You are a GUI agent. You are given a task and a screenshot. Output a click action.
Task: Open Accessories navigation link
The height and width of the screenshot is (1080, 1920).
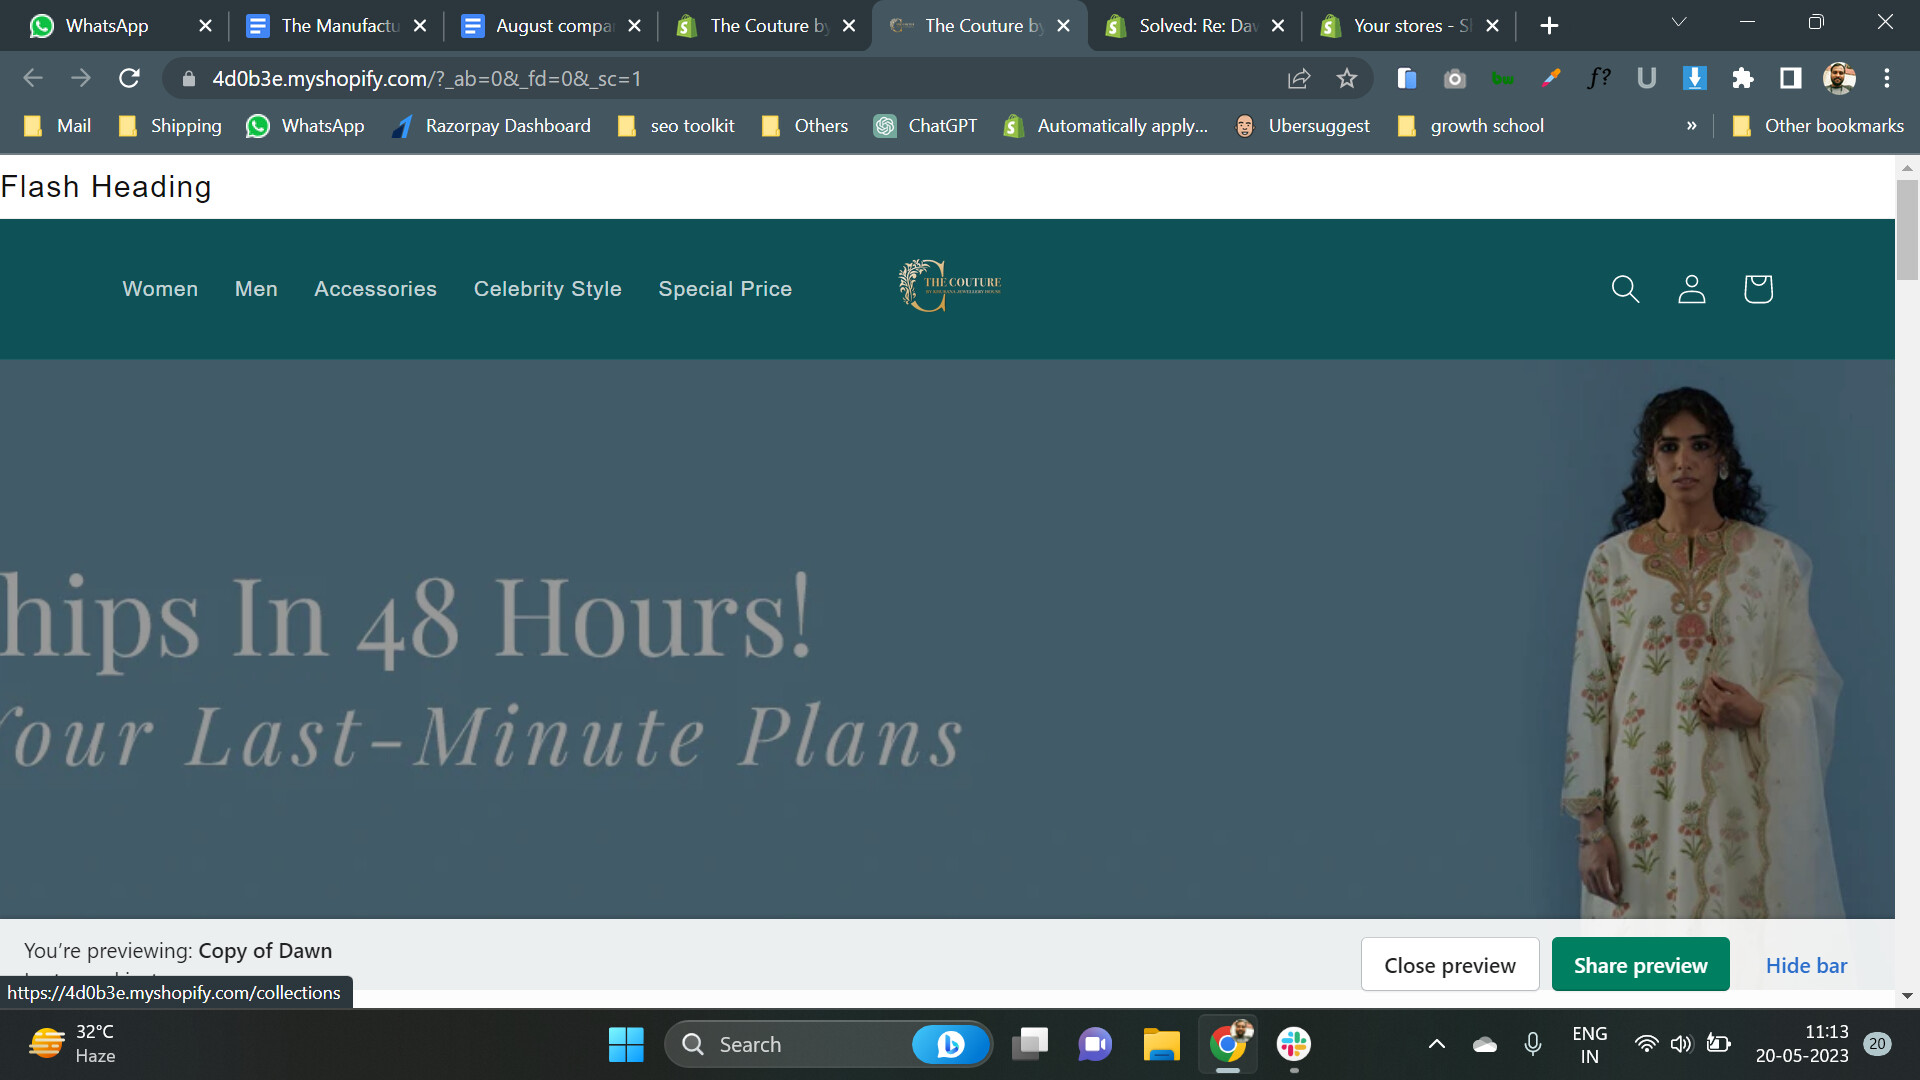tap(375, 289)
